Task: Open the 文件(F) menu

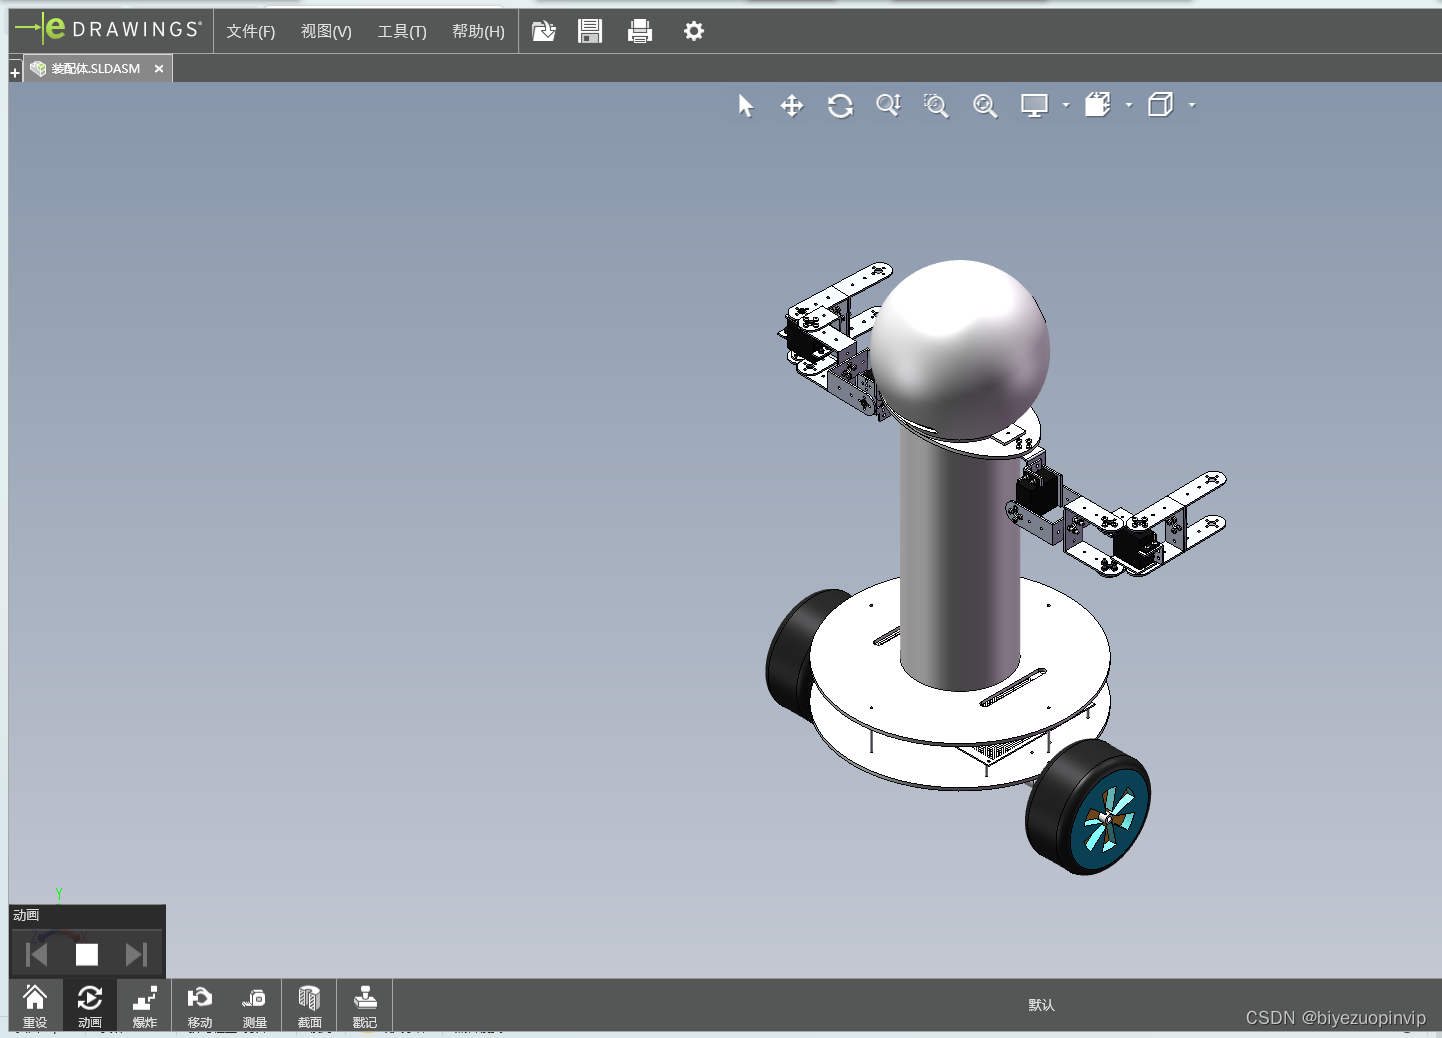Action: point(250,31)
